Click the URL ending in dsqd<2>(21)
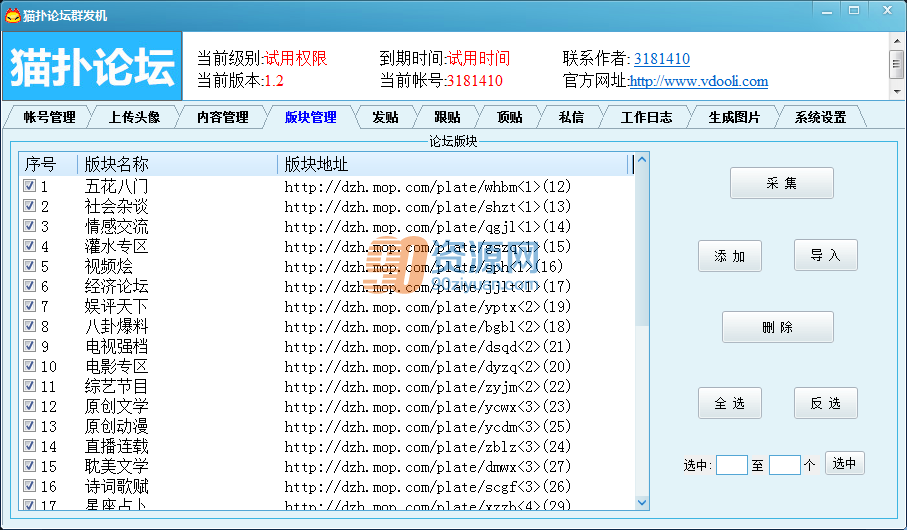 point(427,347)
